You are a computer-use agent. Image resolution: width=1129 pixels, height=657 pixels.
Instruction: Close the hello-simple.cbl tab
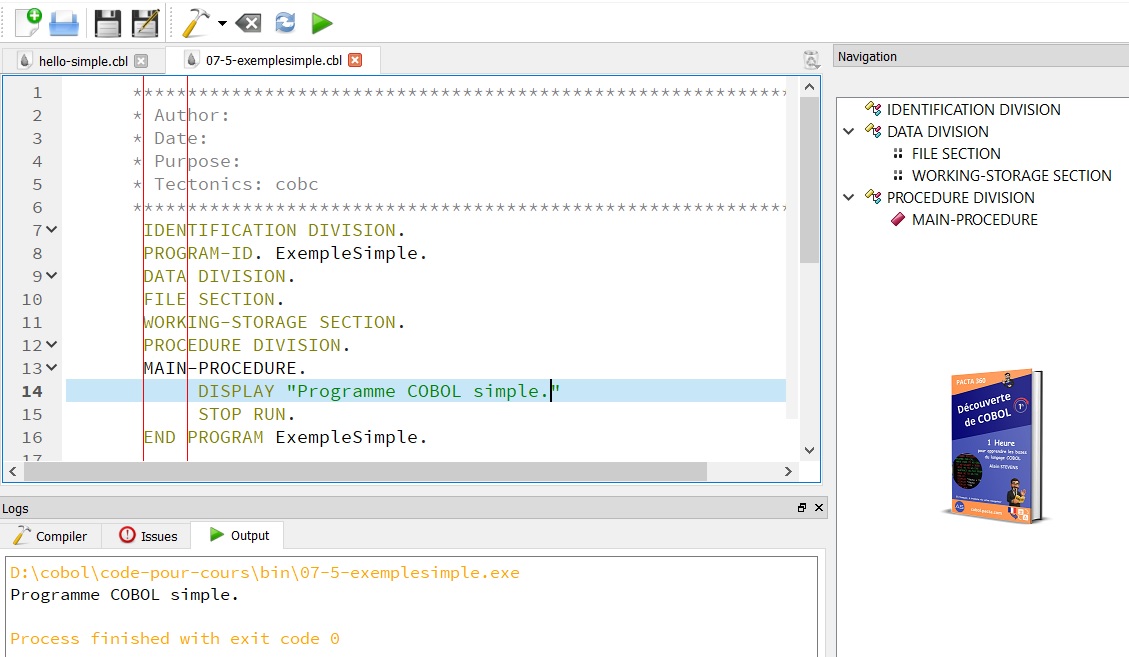pyautogui.click(x=141, y=61)
